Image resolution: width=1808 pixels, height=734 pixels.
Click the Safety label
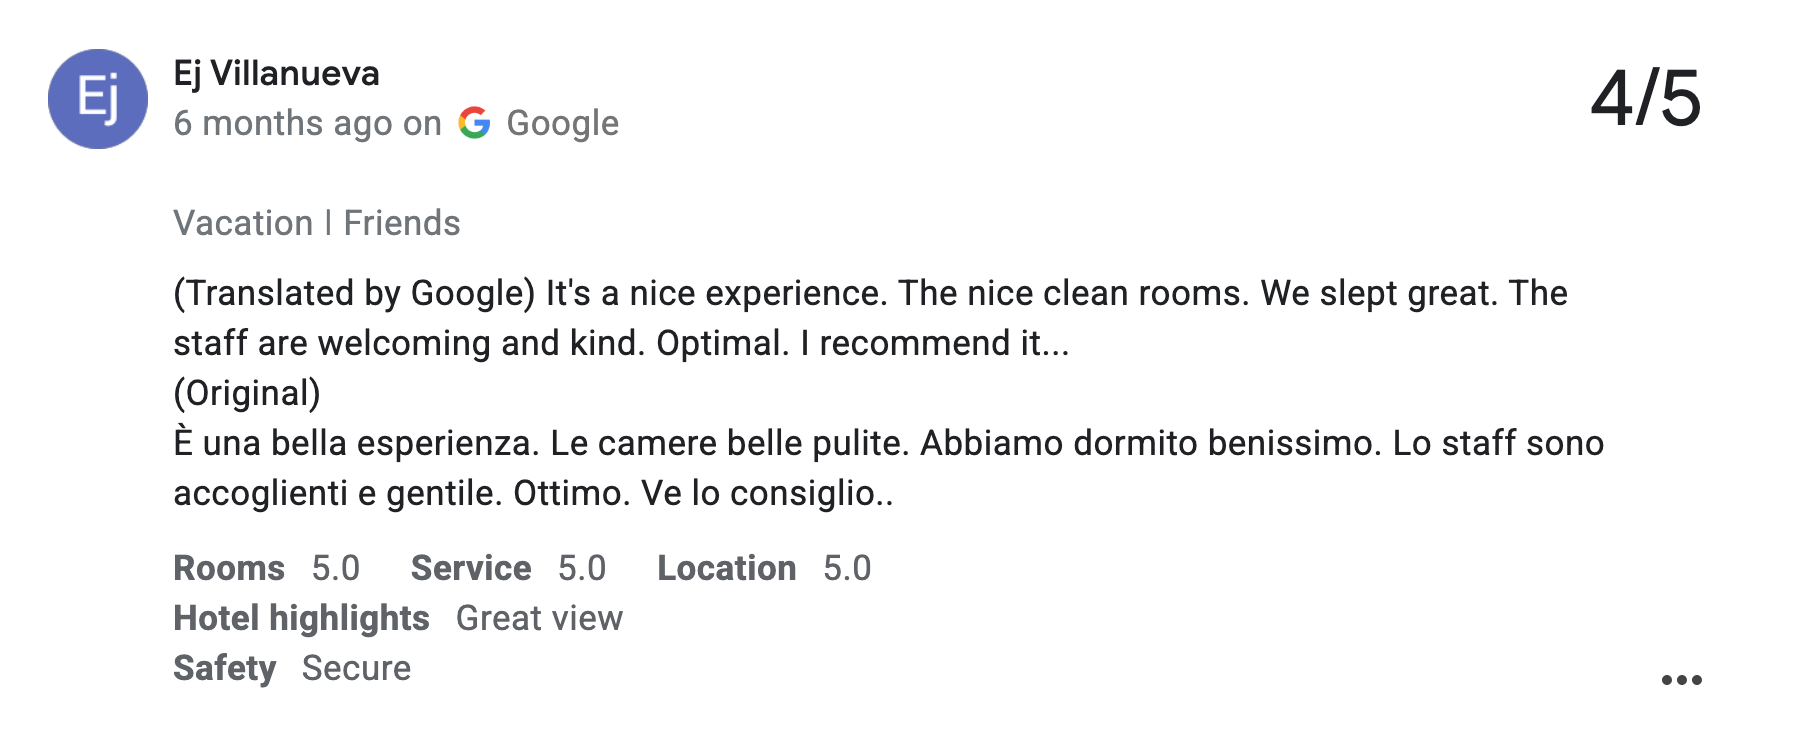point(224,668)
